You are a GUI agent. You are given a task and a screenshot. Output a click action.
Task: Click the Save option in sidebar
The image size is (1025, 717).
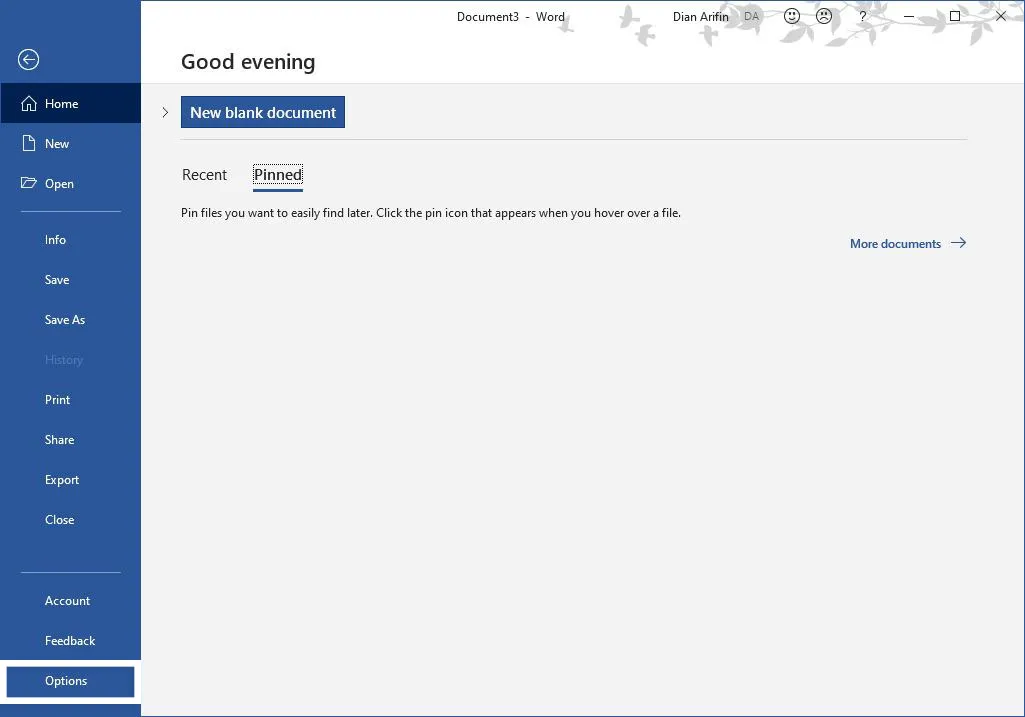[x=57, y=279]
